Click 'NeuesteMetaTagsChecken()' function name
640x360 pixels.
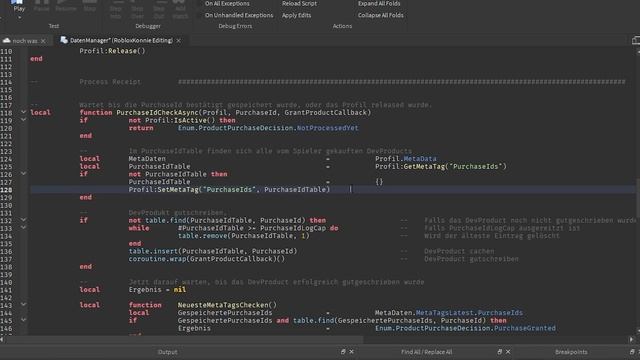click(x=227, y=305)
